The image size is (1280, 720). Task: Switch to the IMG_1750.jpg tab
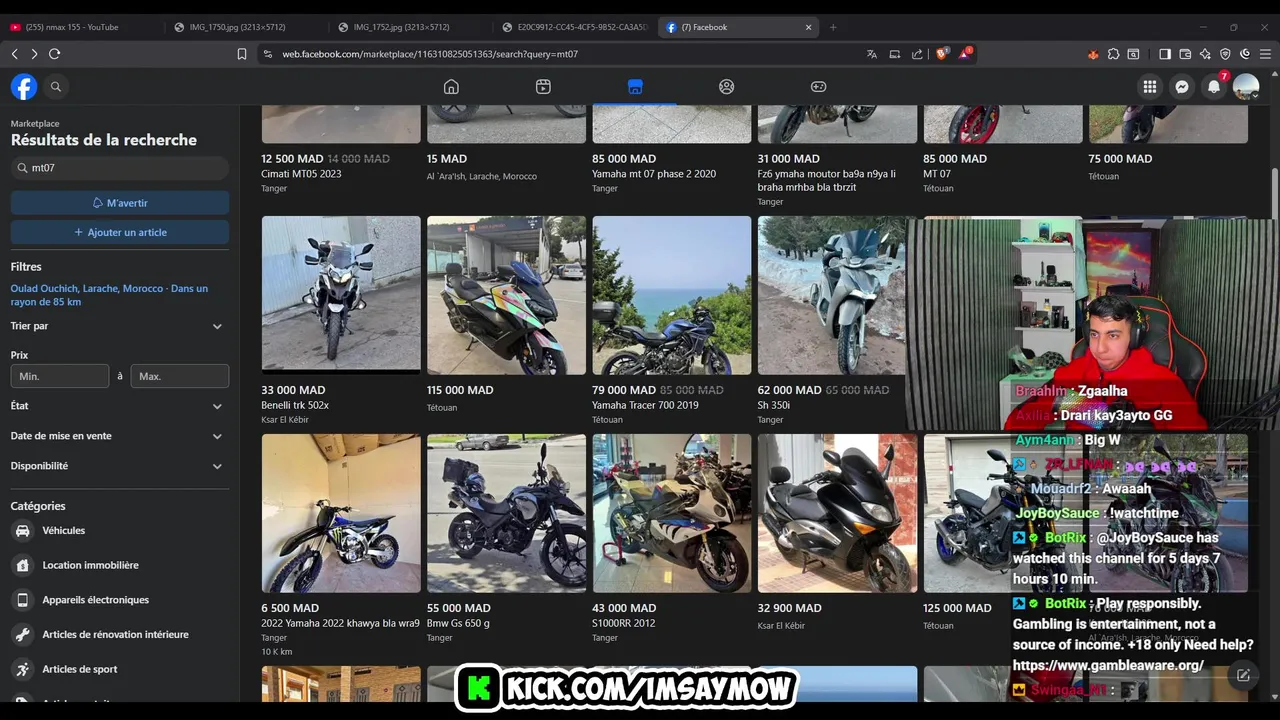coord(245,27)
